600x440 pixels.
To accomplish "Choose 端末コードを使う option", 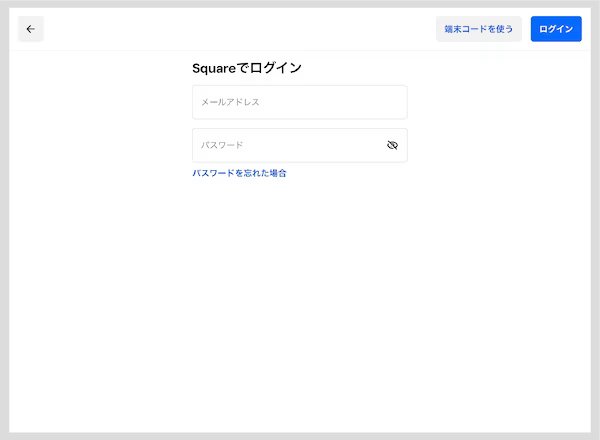I will tap(479, 29).
